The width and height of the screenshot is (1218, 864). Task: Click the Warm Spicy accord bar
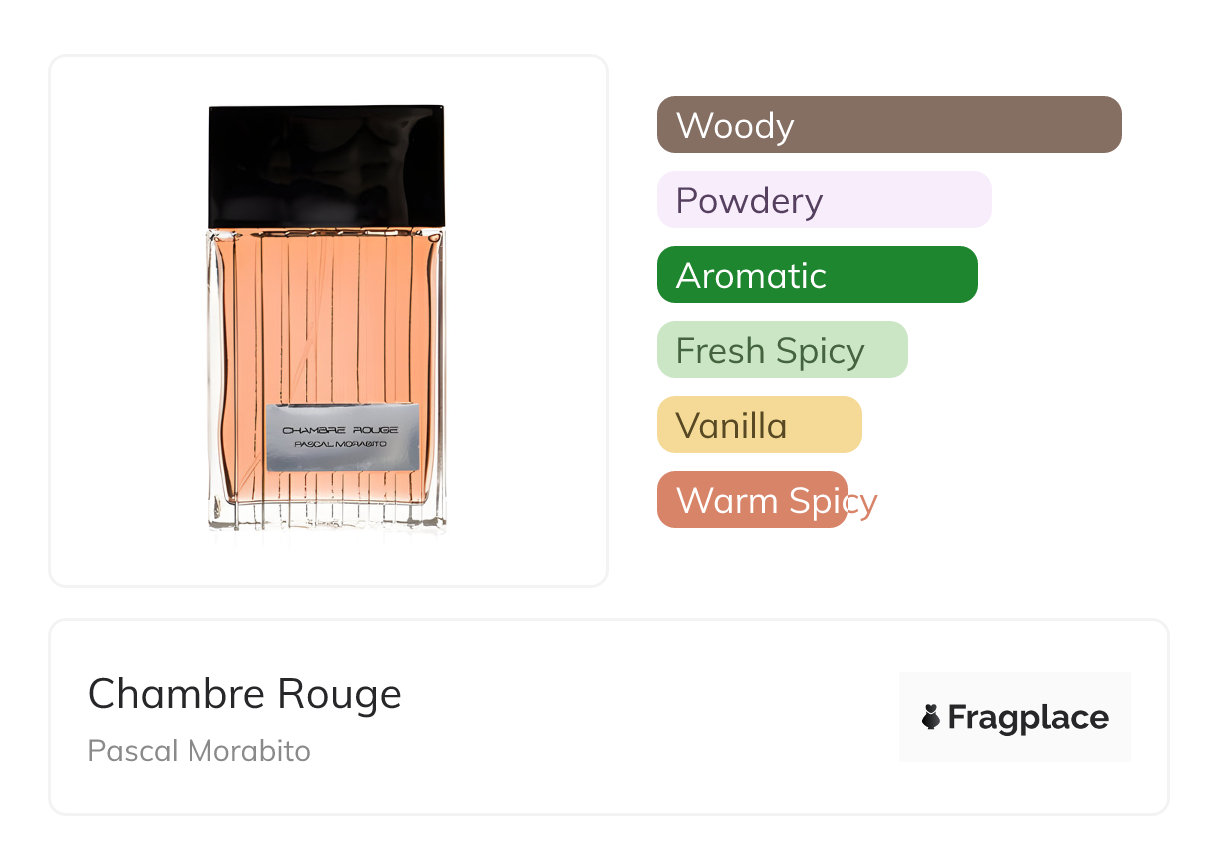(x=751, y=500)
